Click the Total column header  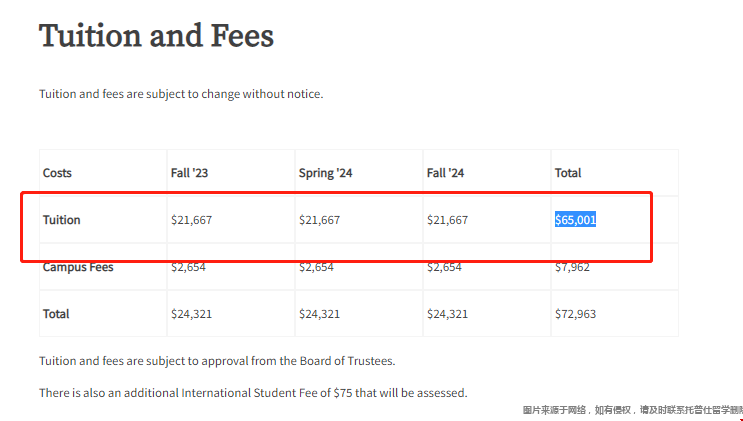point(568,173)
